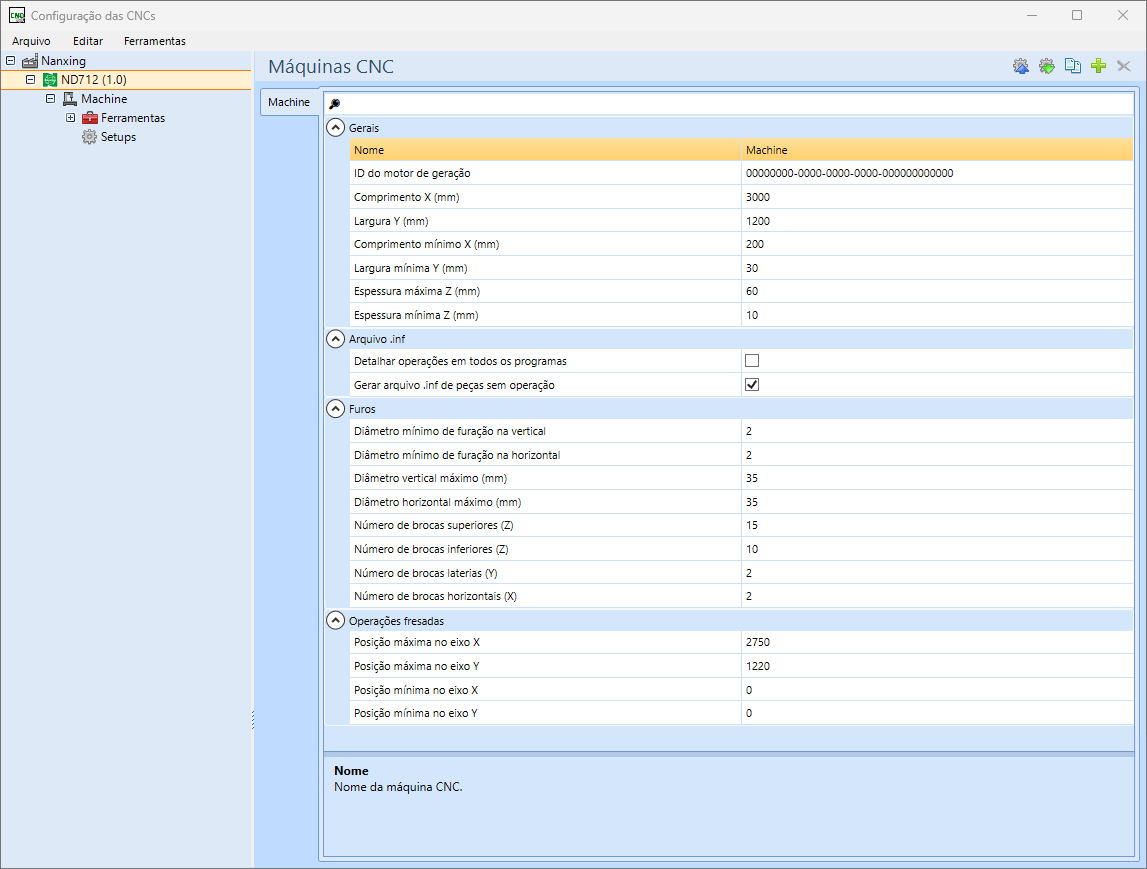Uncheck Gerar arquivo .inf de peças sem operação
This screenshot has height=869, width=1147.
point(751,385)
